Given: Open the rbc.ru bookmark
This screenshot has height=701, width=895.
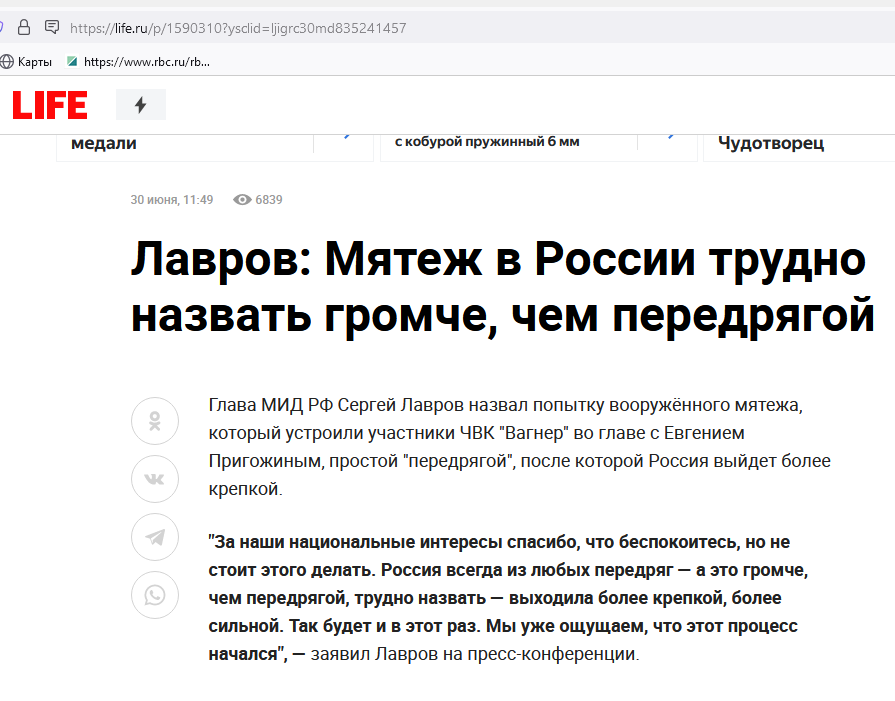Looking at the screenshot, I should (139, 62).
